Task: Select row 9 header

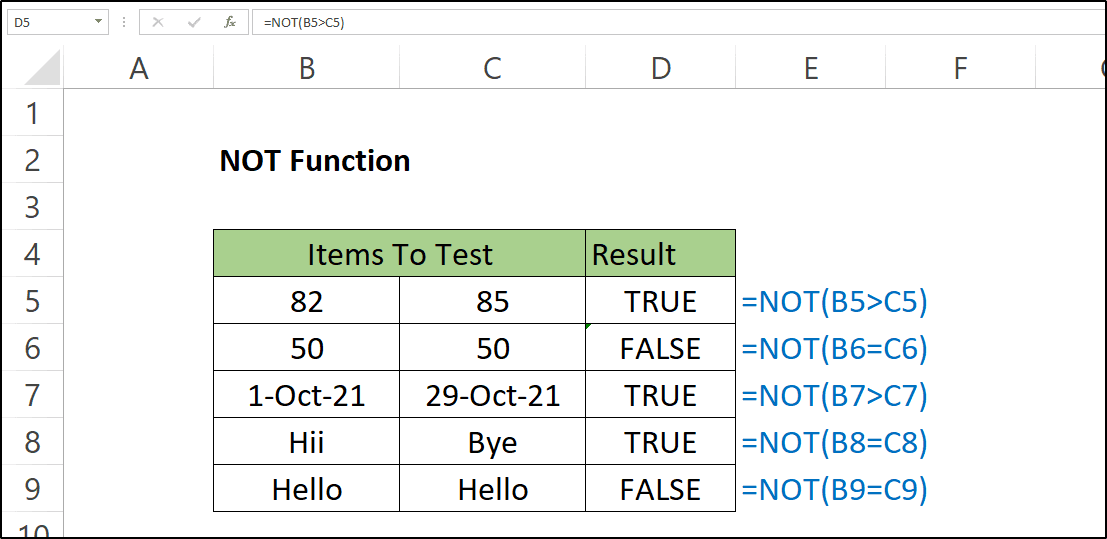Action: (x=32, y=489)
